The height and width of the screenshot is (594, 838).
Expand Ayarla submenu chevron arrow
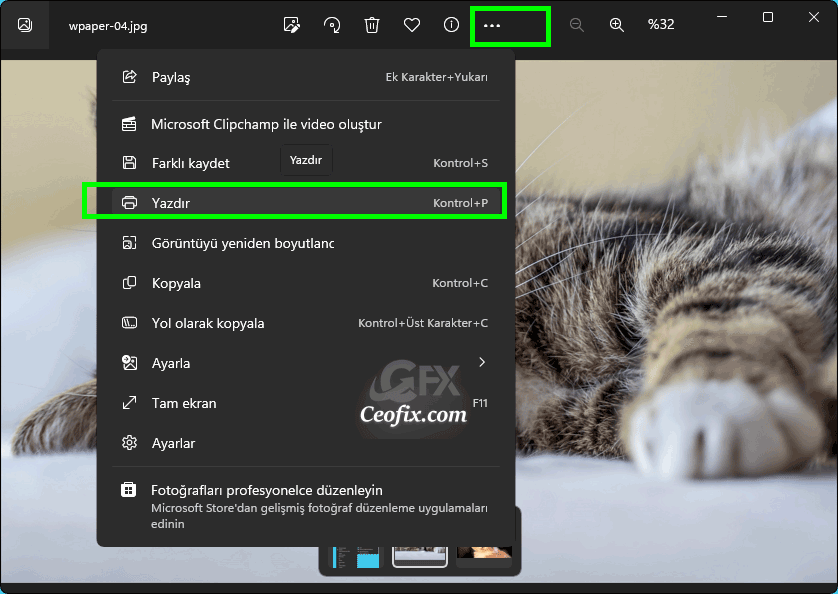(482, 362)
